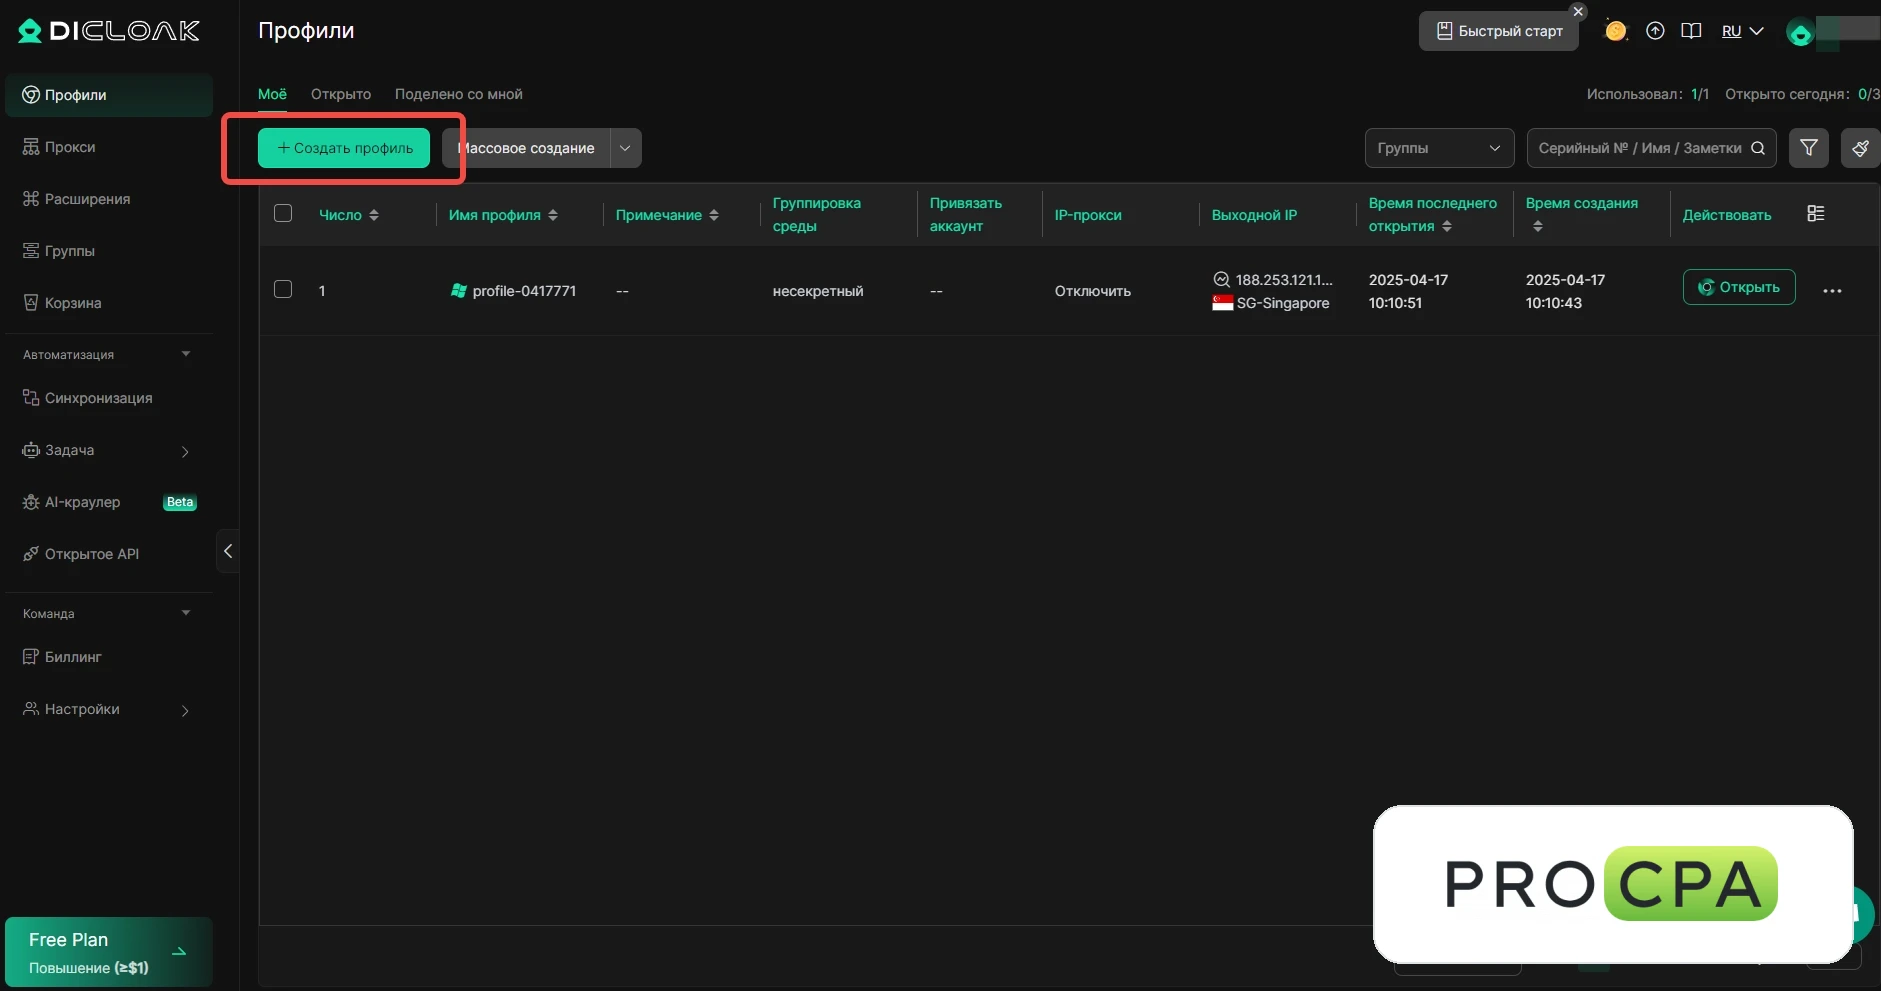1881x991 pixels.
Task: Click Открыть for profile-0417771
Action: tap(1739, 287)
